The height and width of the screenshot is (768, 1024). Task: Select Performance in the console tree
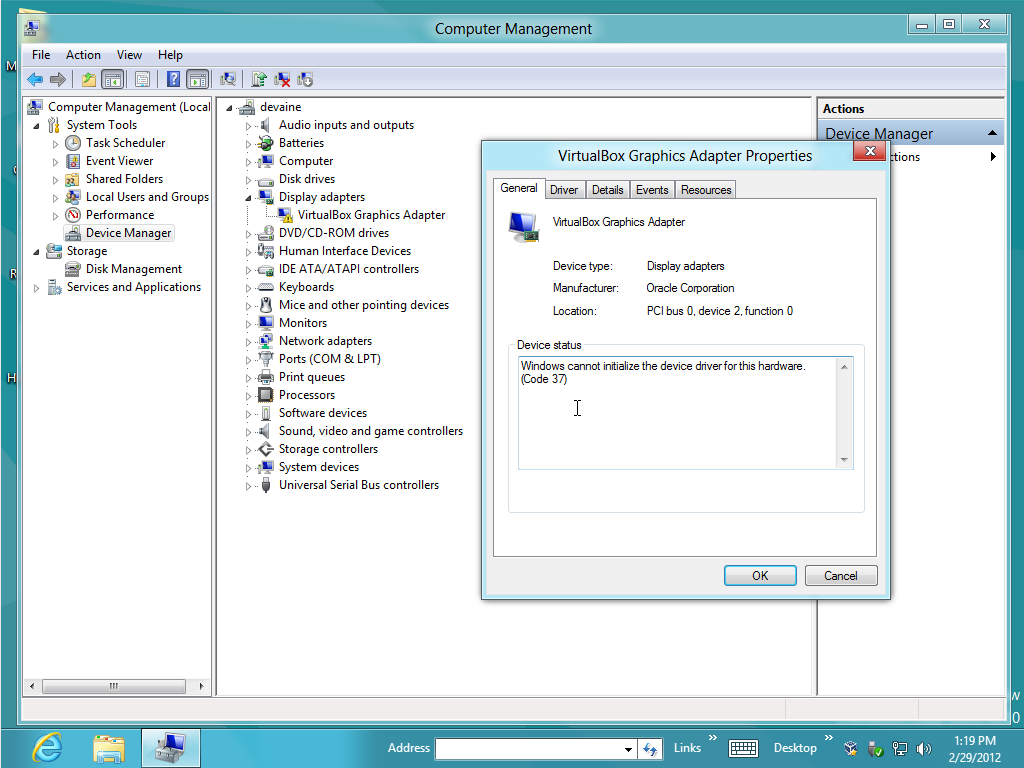click(120, 215)
